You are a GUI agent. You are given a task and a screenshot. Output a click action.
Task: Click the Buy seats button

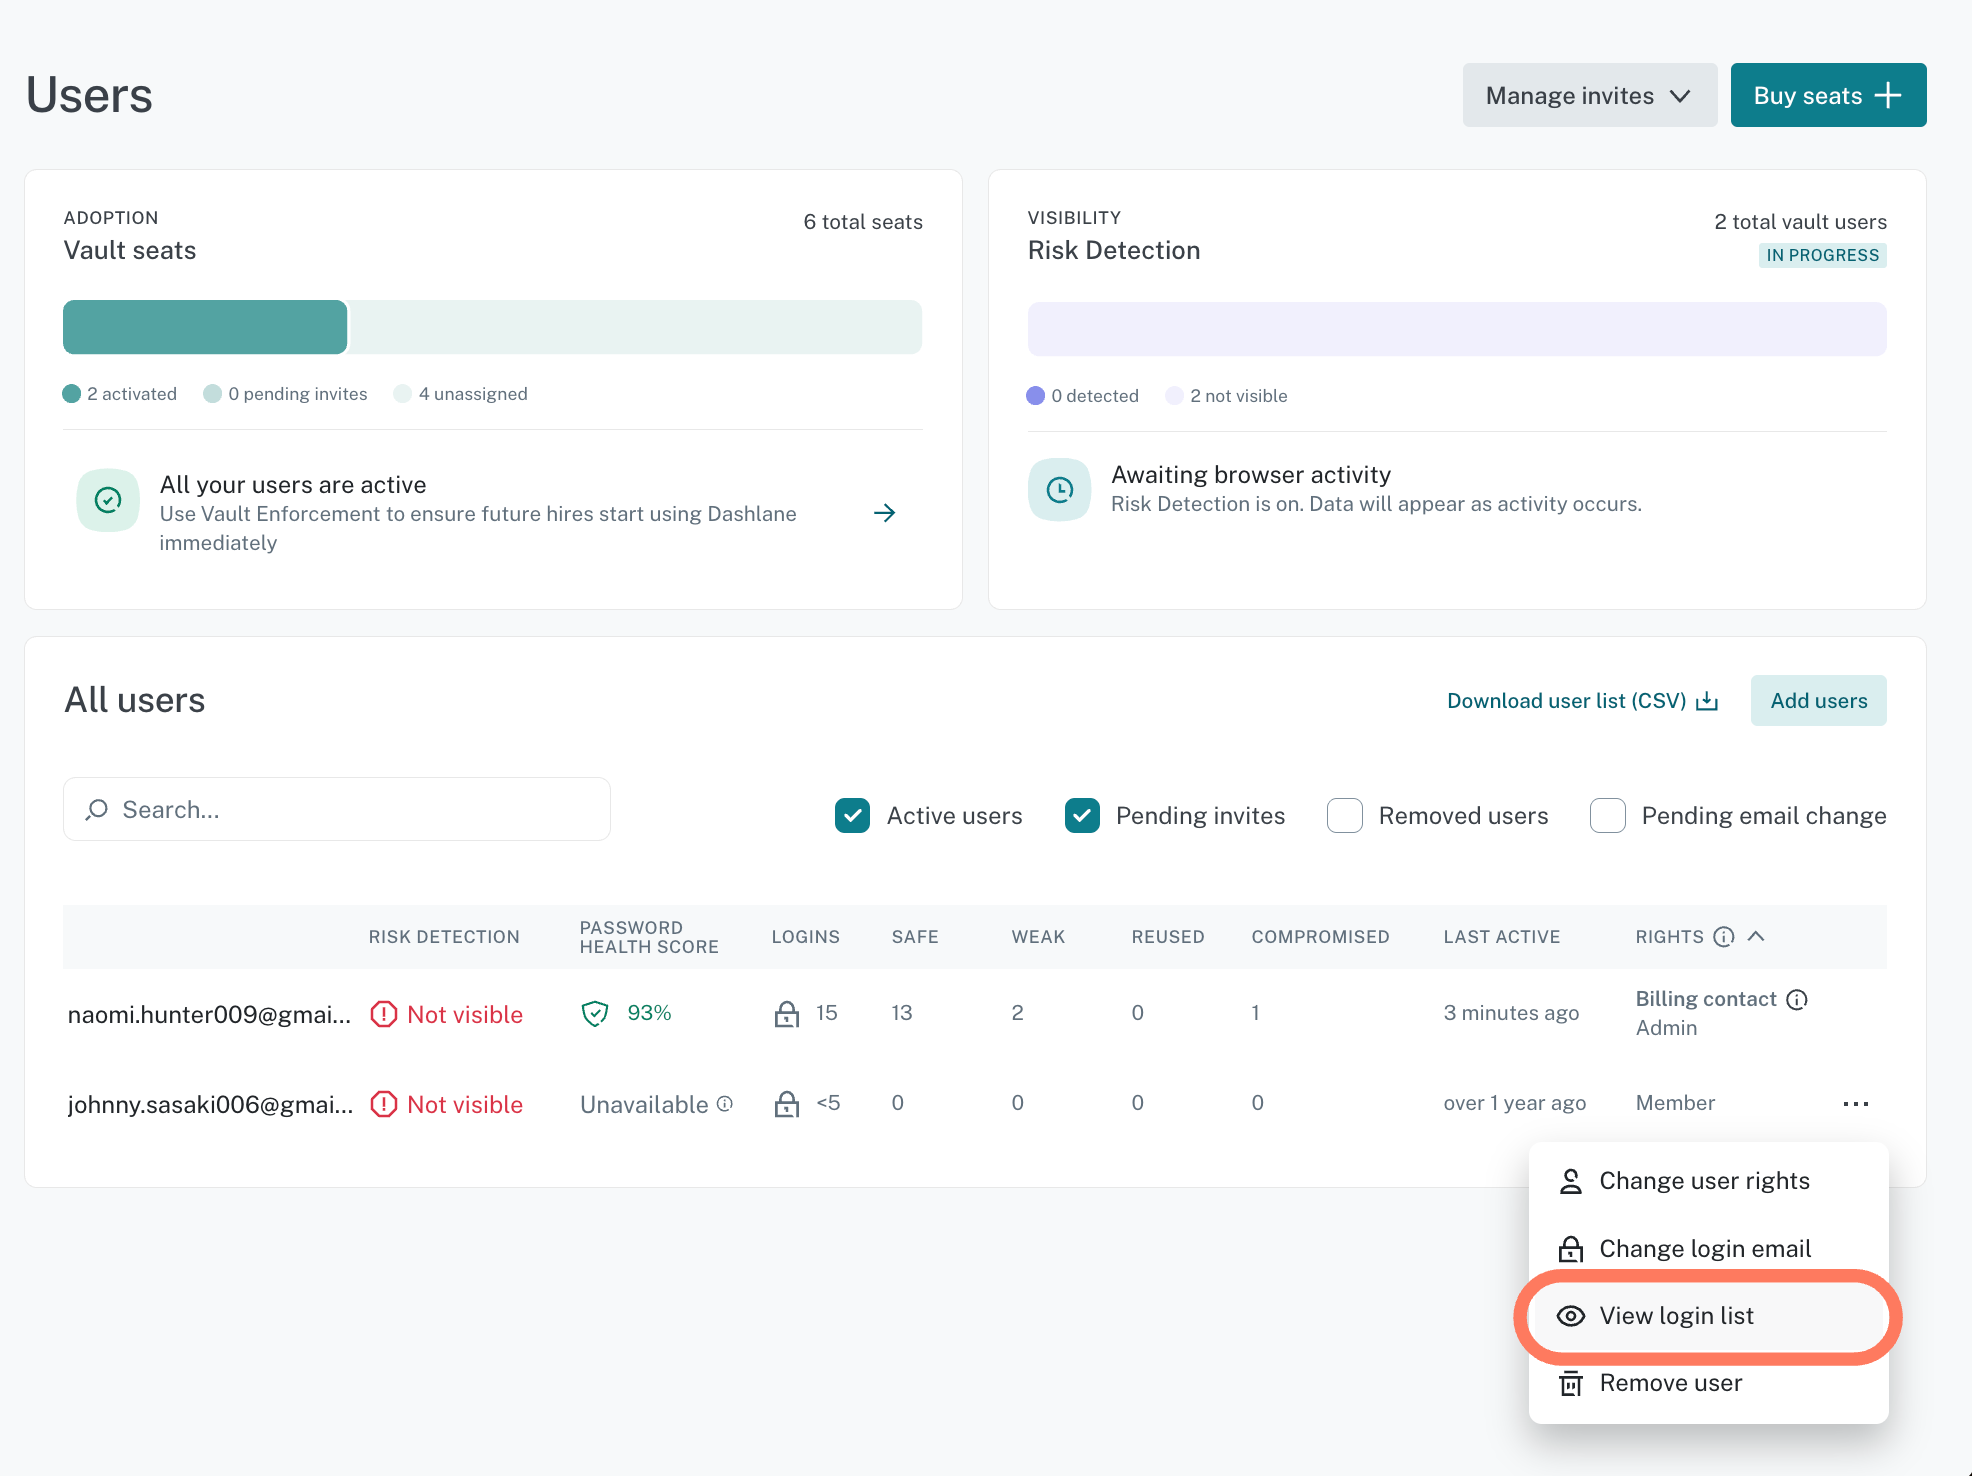pyautogui.click(x=1828, y=95)
